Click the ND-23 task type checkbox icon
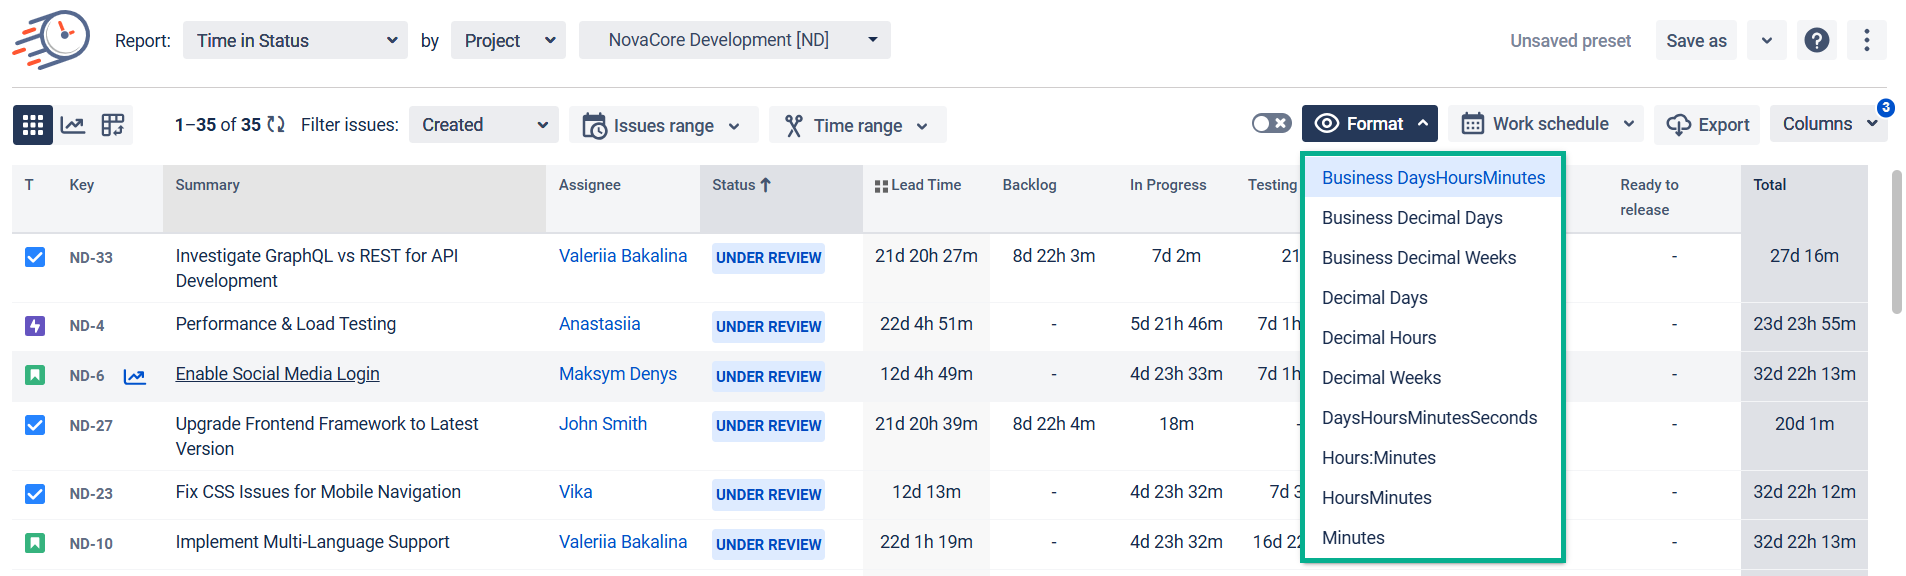This screenshot has height=576, width=1906. coord(35,493)
